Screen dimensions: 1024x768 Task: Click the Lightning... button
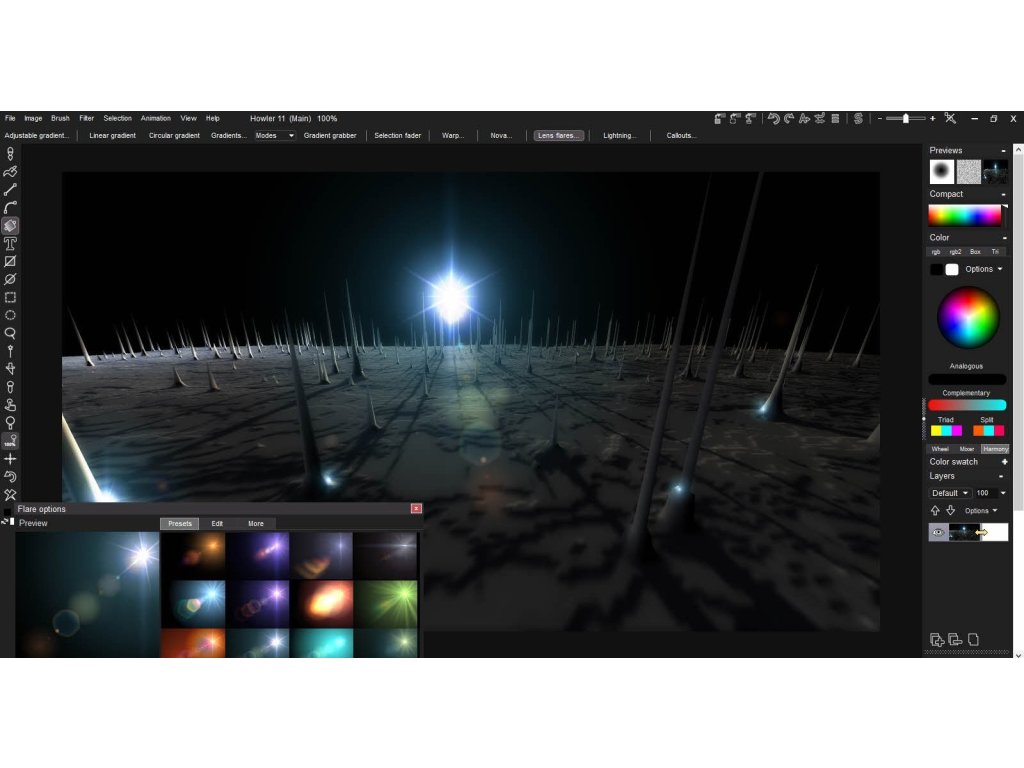[619, 135]
